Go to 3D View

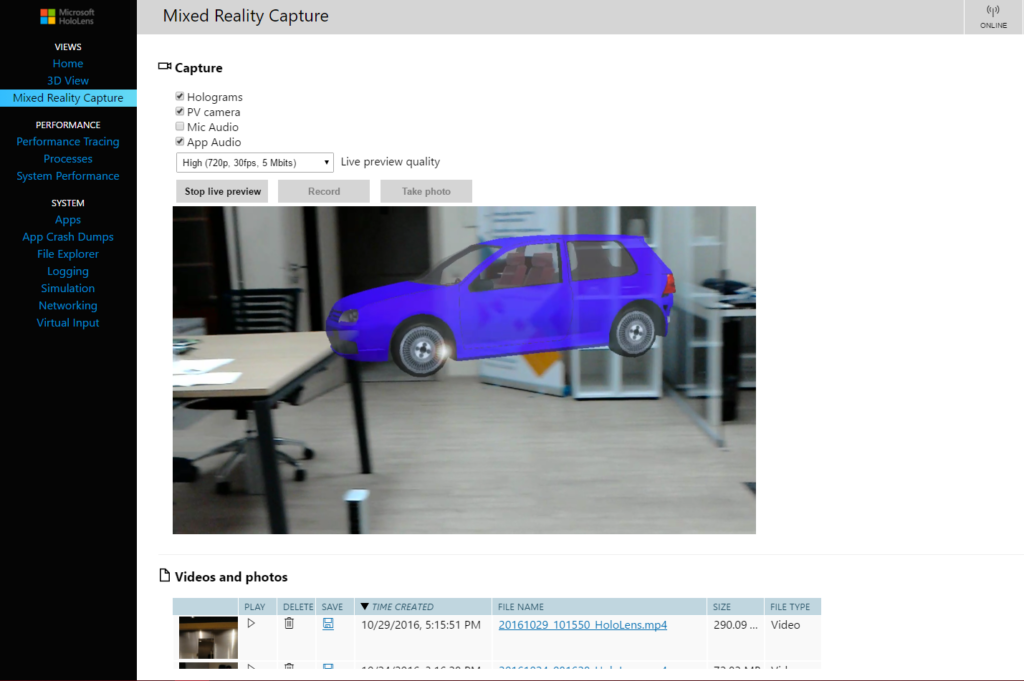pyautogui.click(x=68, y=80)
